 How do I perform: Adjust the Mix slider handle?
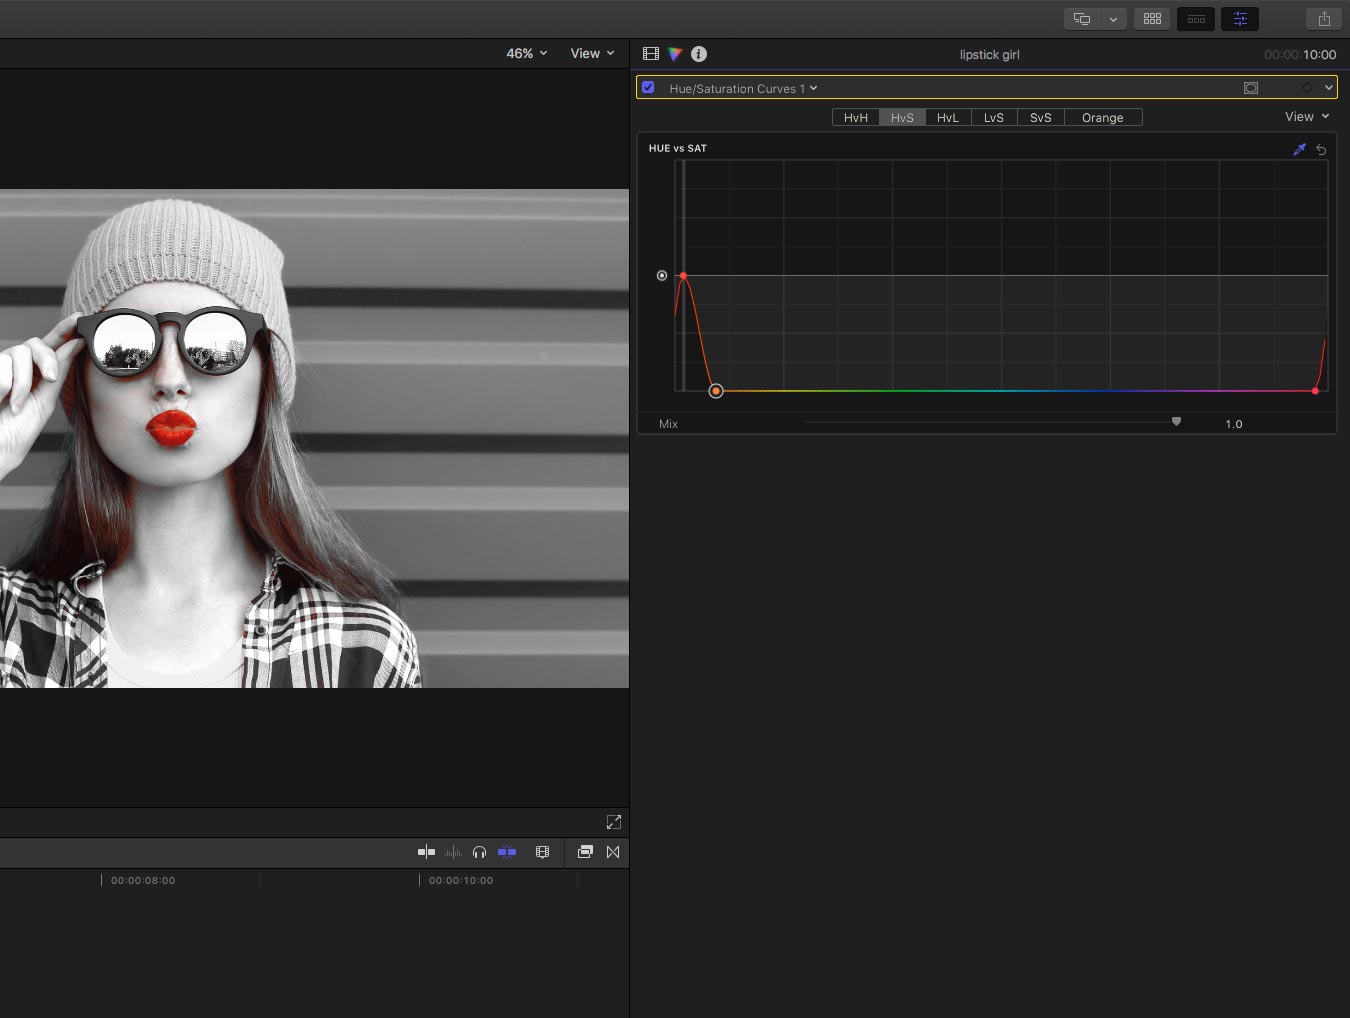(1176, 422)
